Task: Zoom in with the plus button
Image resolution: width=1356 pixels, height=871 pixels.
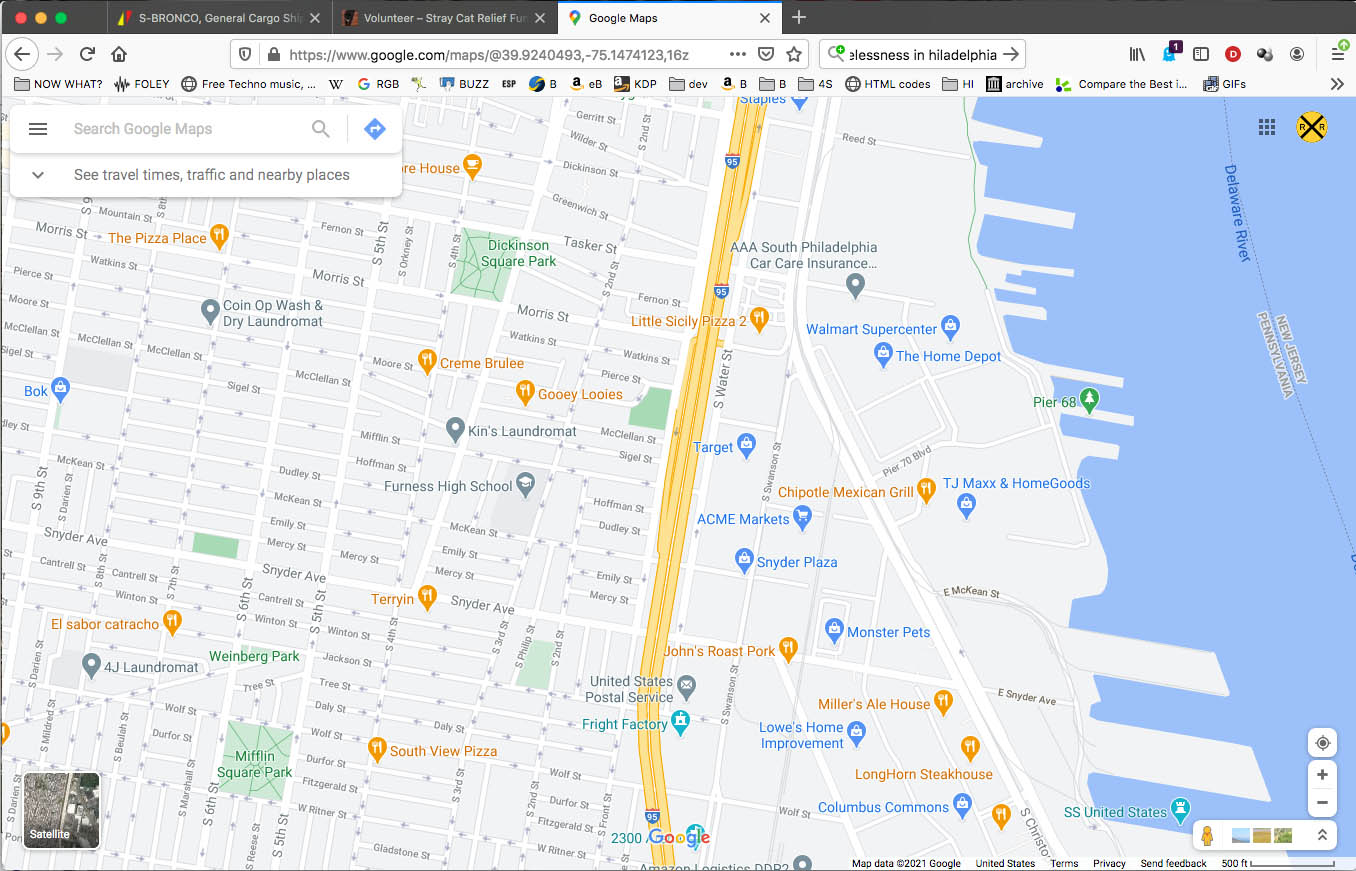Action: pos(1322,775)
